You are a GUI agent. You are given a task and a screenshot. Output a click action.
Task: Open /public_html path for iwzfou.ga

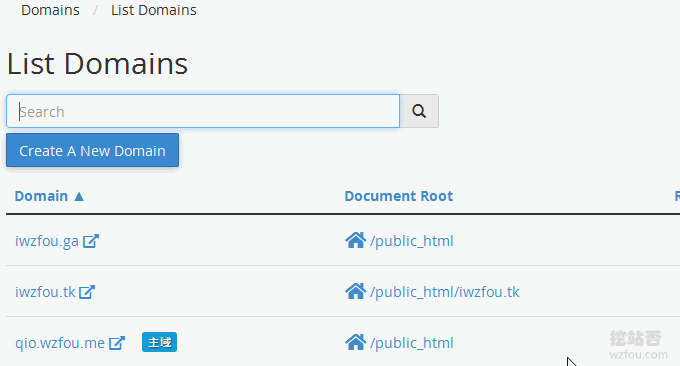412,241
